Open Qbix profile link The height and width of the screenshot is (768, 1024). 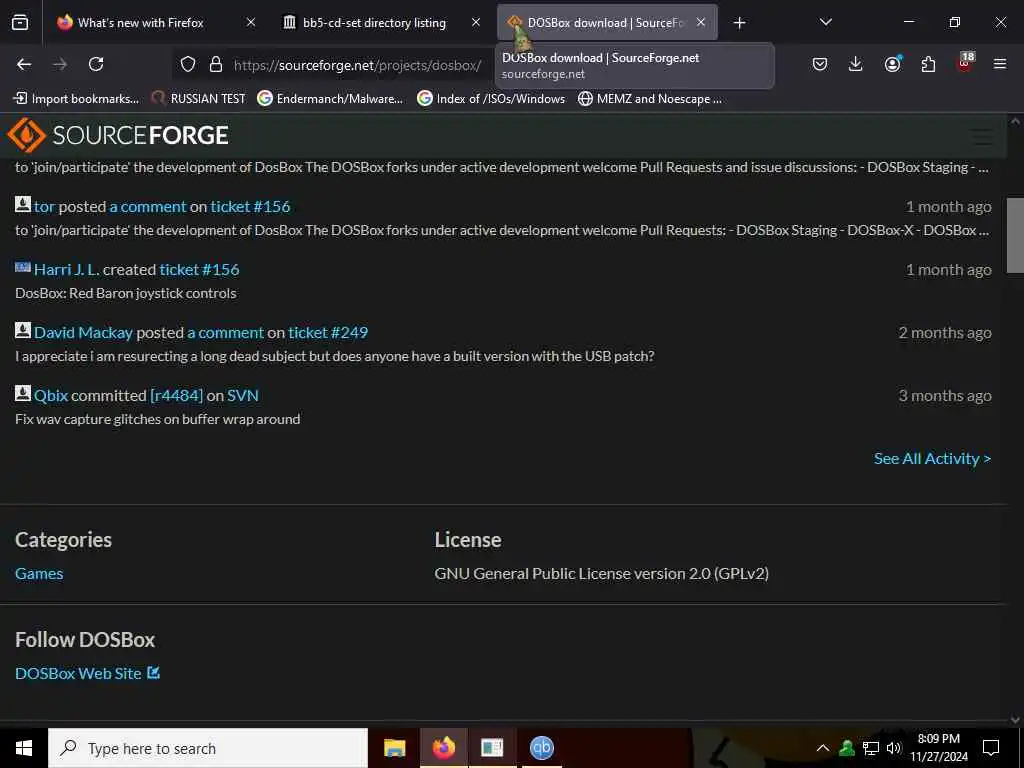coord(51,395)
